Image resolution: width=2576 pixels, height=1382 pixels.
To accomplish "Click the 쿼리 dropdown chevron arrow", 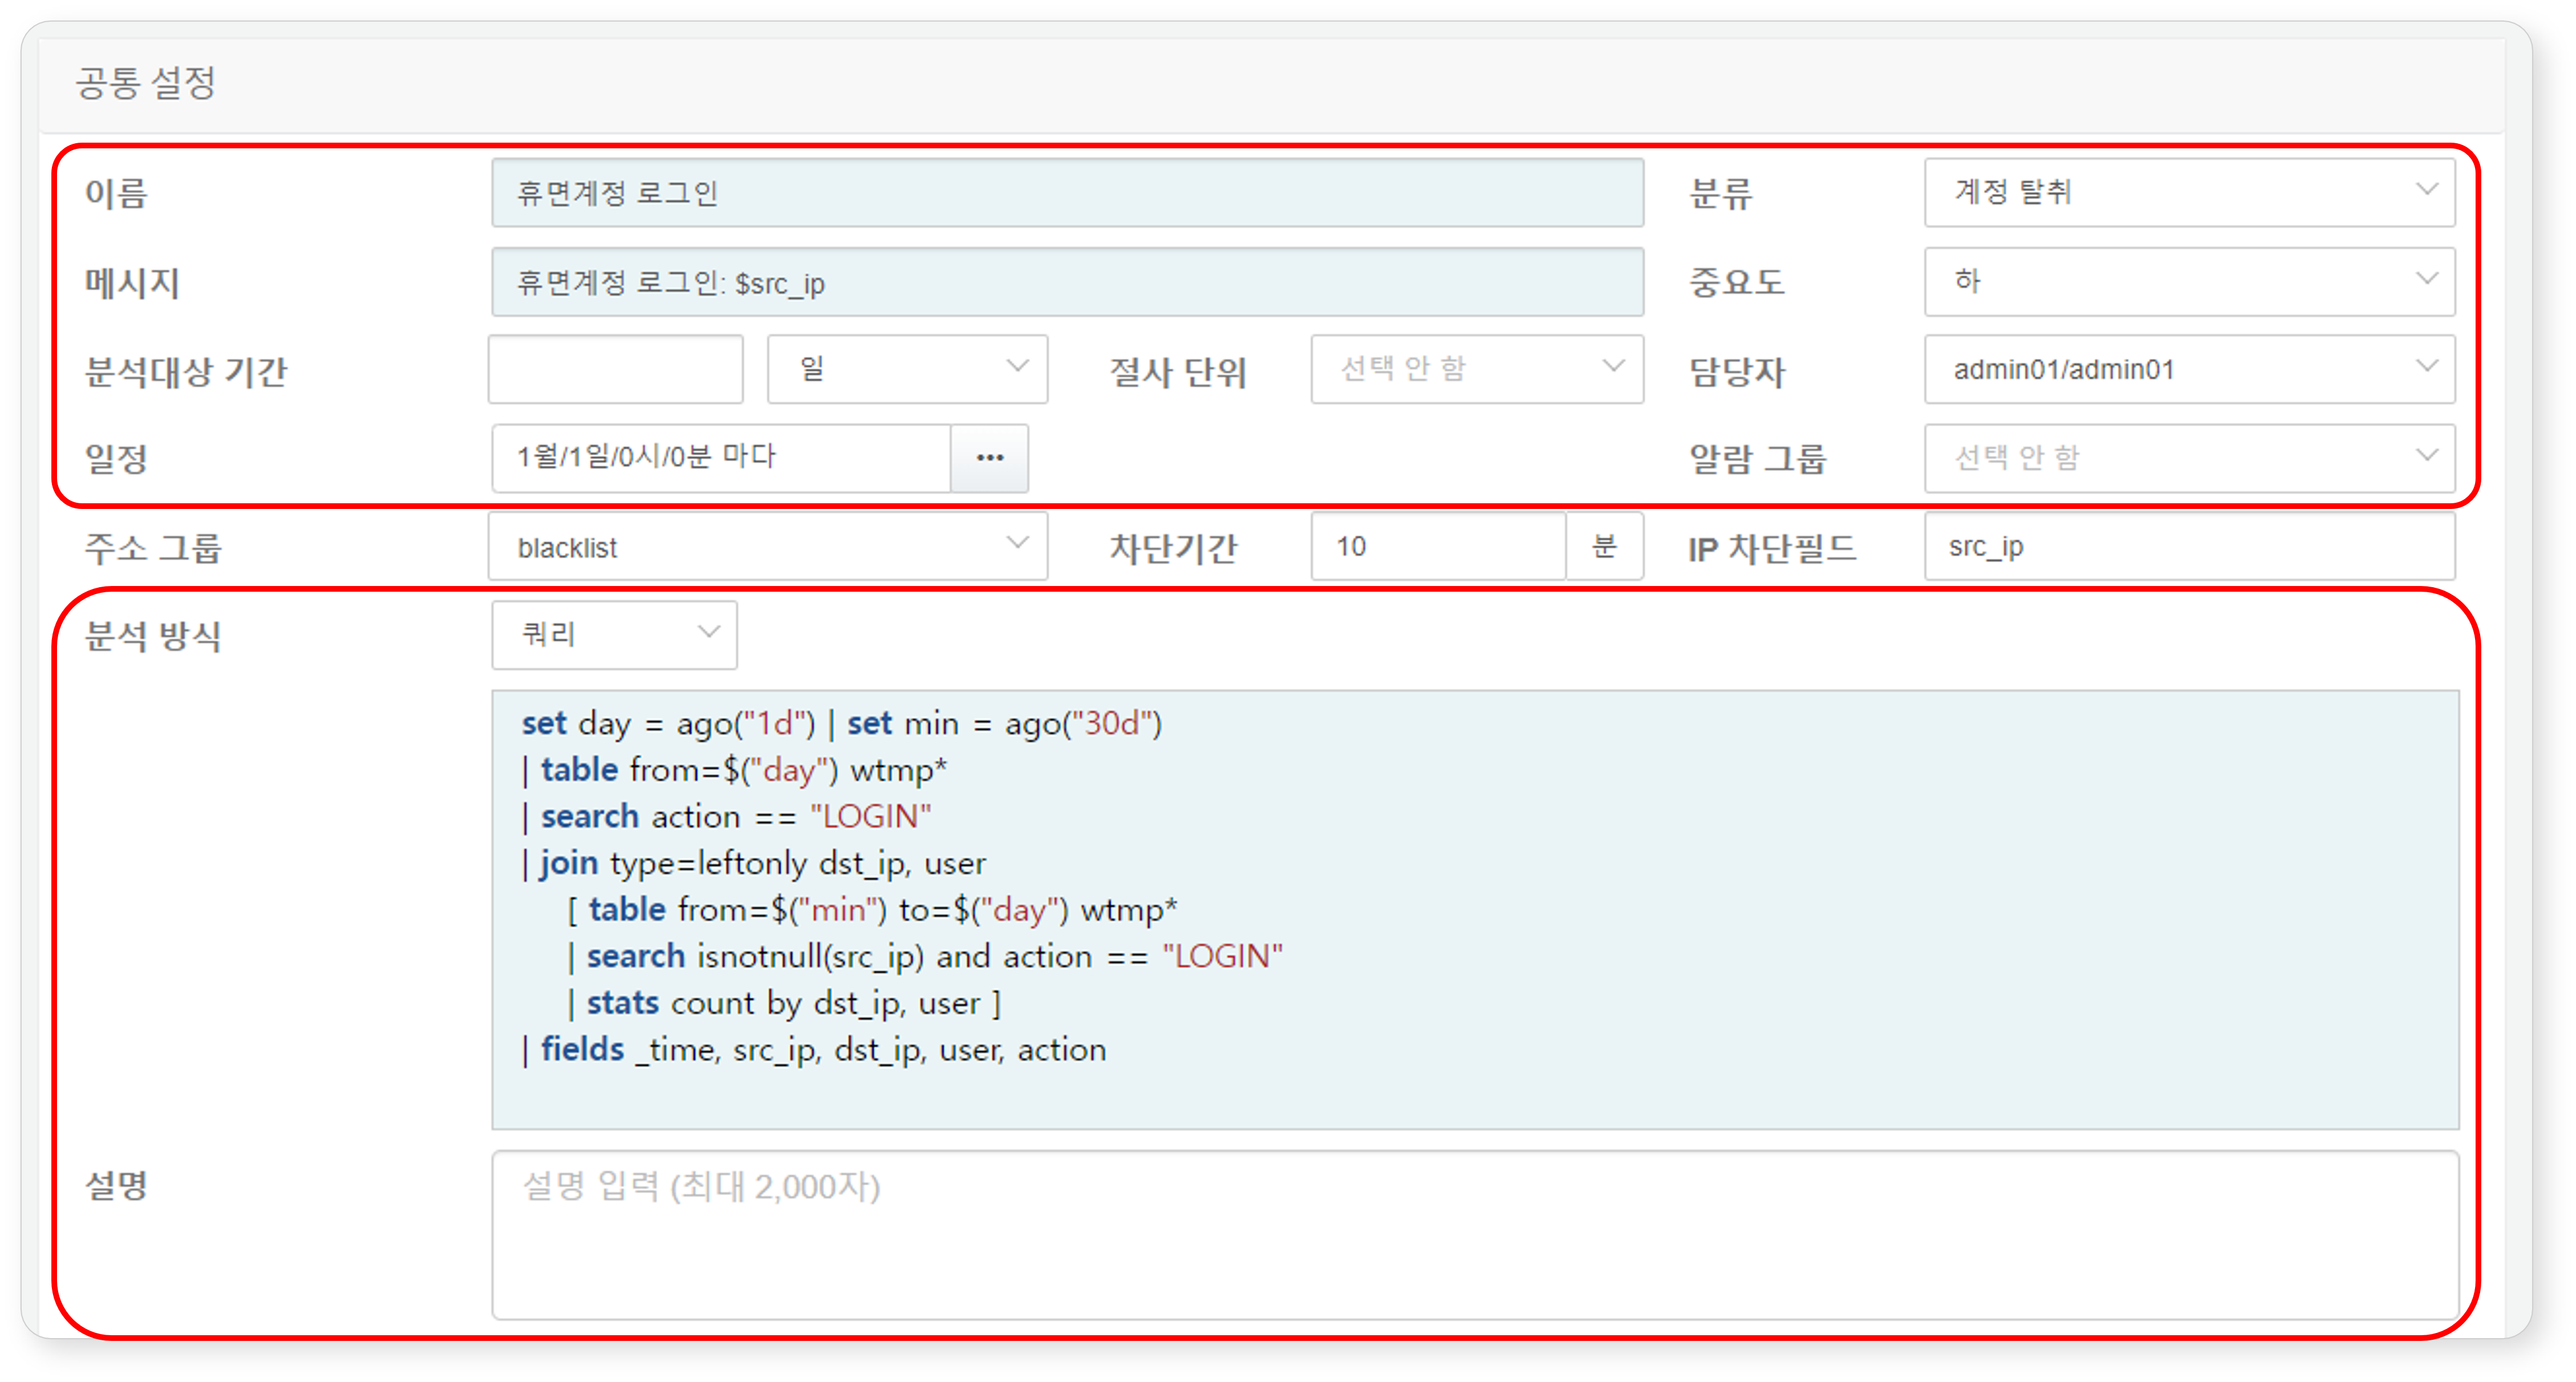I will click(x=708, y=631).
